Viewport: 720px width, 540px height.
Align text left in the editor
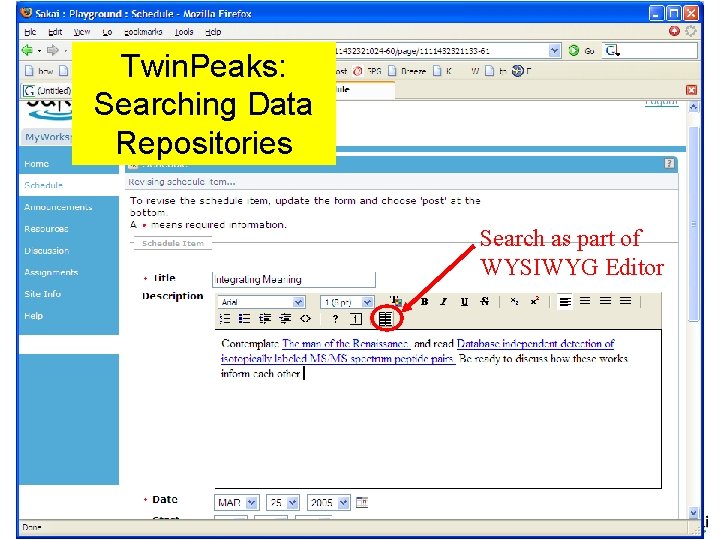565,301
